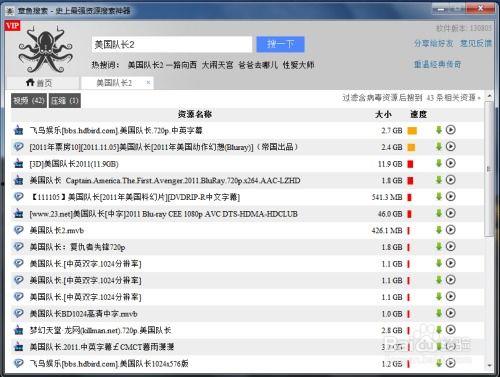Close the 美国队长2 tab

click(x=148, y=82)
